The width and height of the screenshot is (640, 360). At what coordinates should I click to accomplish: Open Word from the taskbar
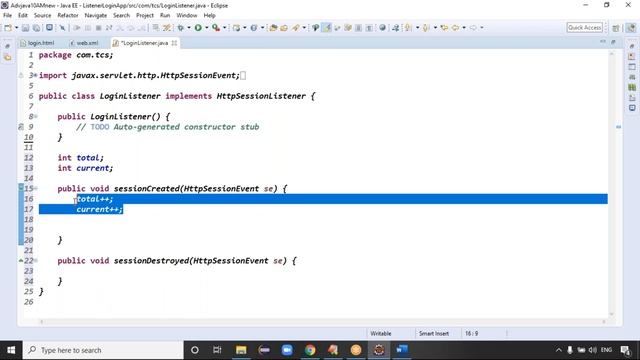(x=402, y=350)
